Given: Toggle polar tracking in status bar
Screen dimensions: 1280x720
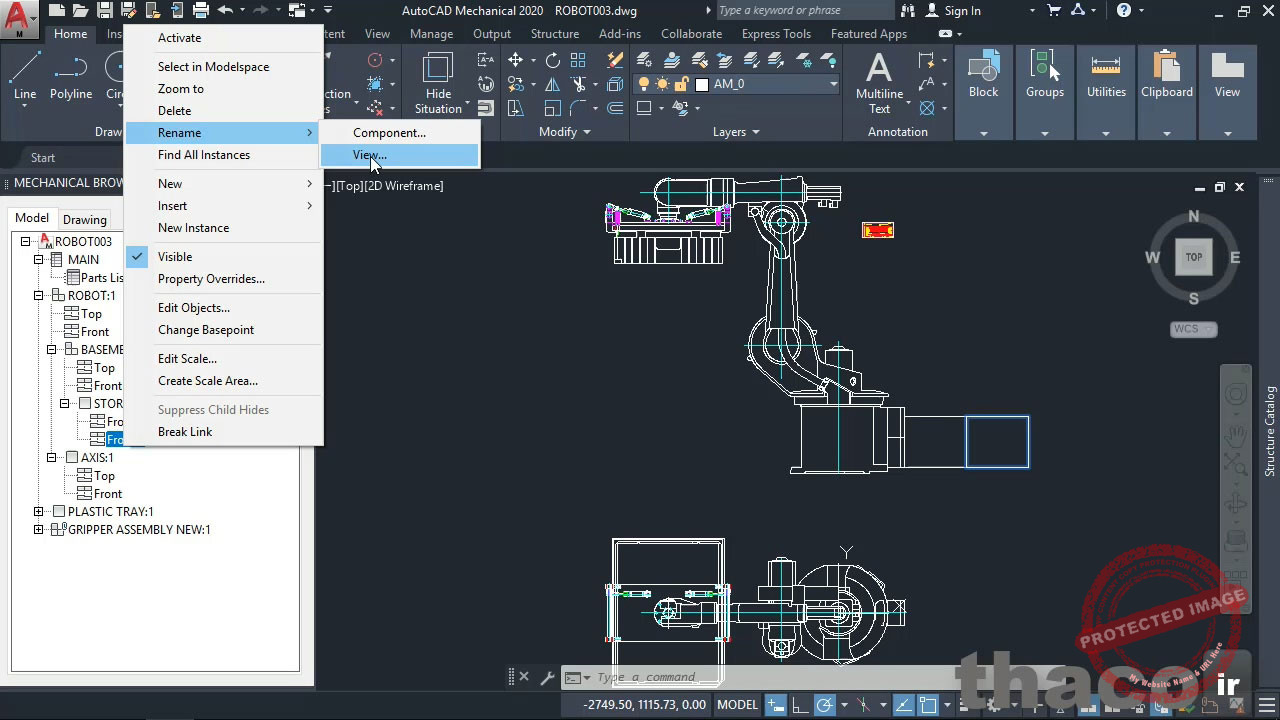Looking at the screenshot, I should pos(825,705).
